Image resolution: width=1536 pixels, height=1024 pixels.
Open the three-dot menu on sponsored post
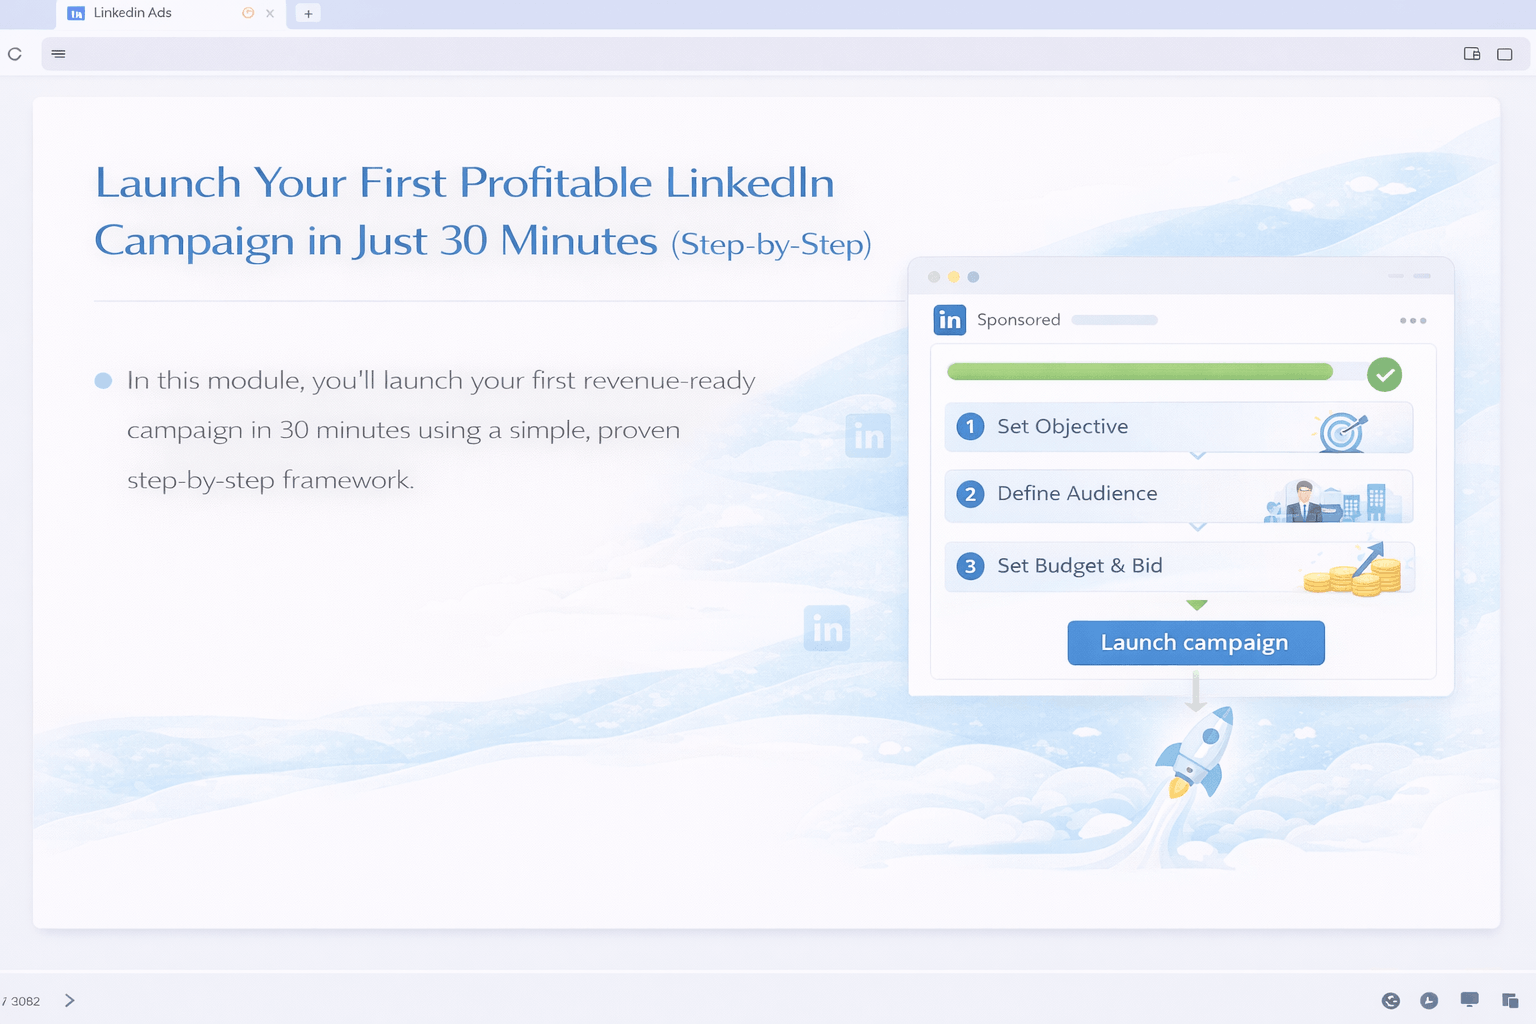[x=1412, y=321]
